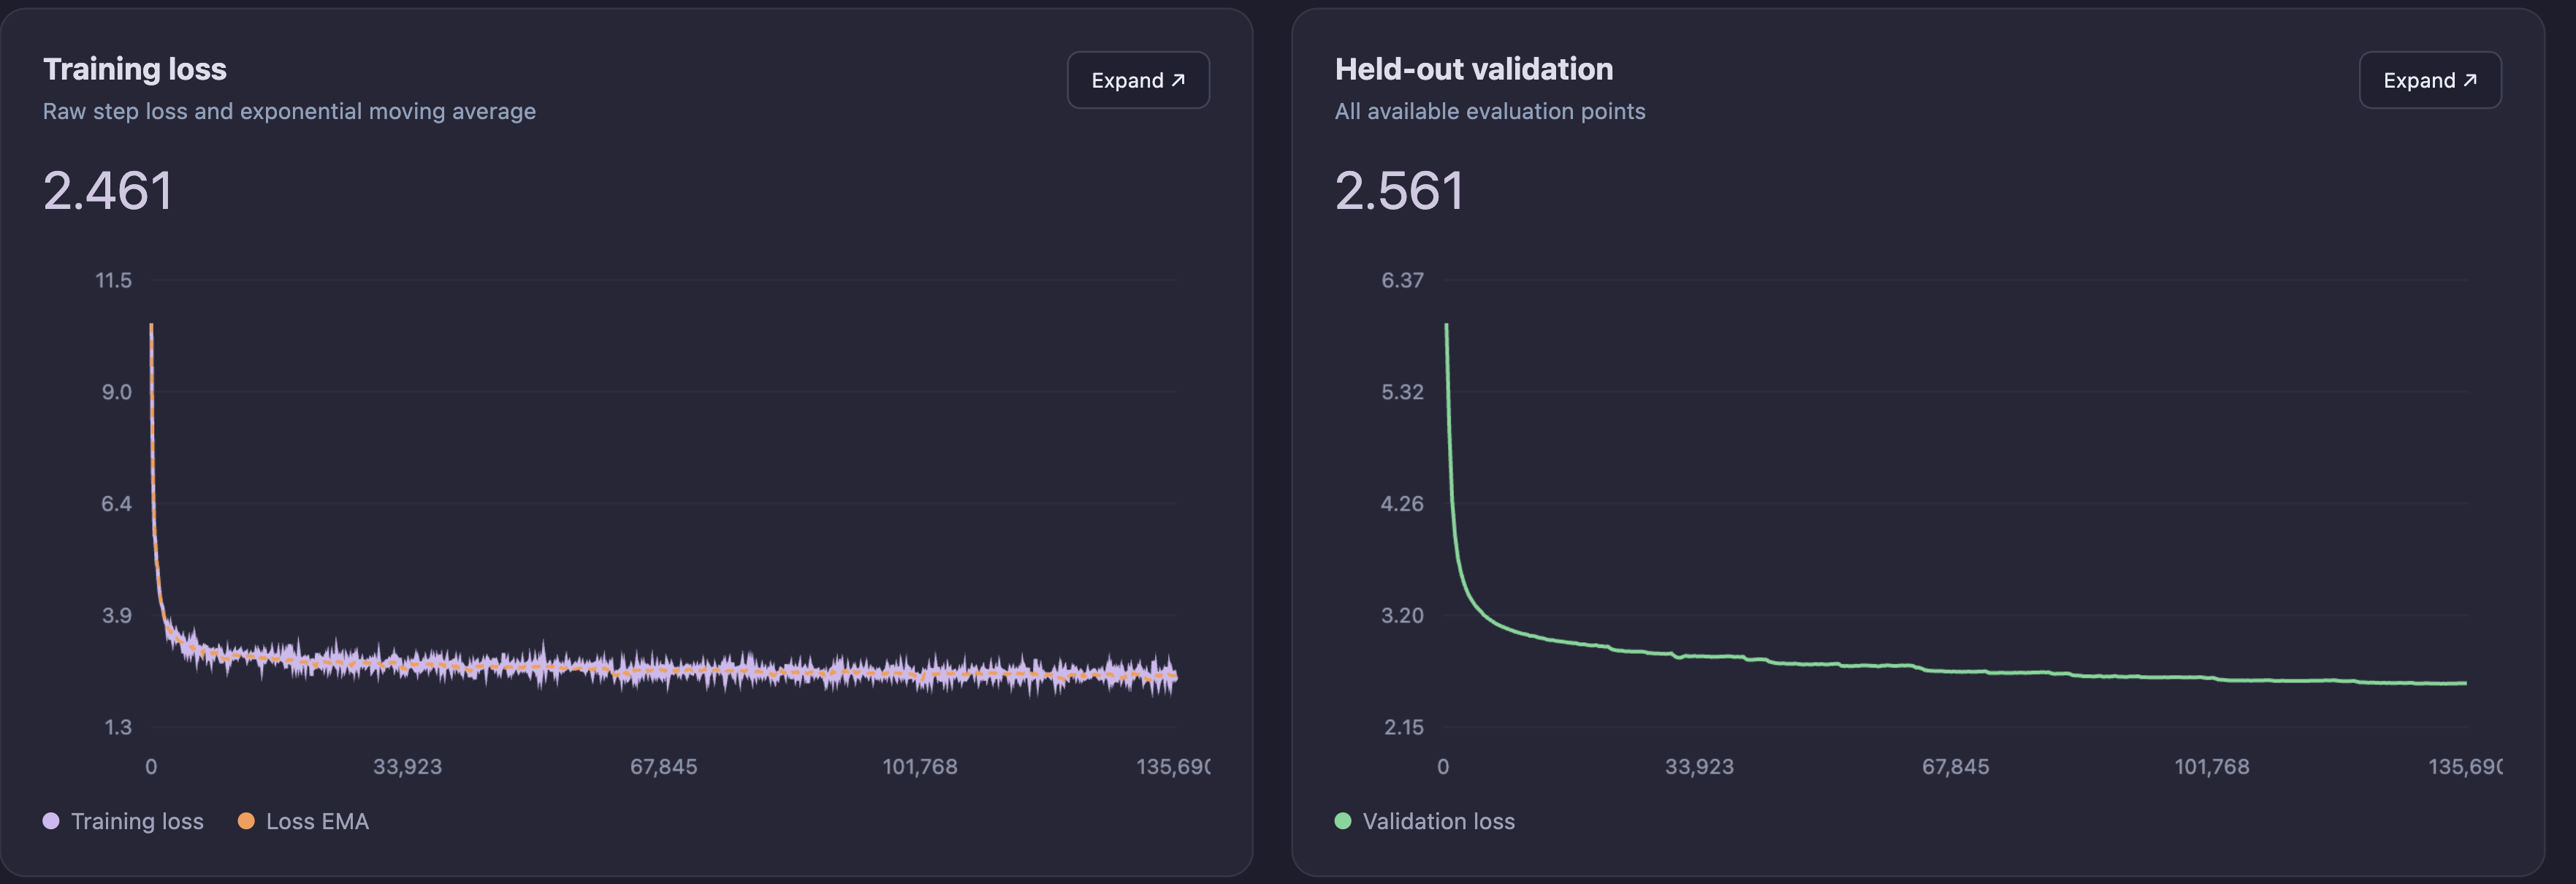Click the Held-out validation card title

coord(1474,69)
